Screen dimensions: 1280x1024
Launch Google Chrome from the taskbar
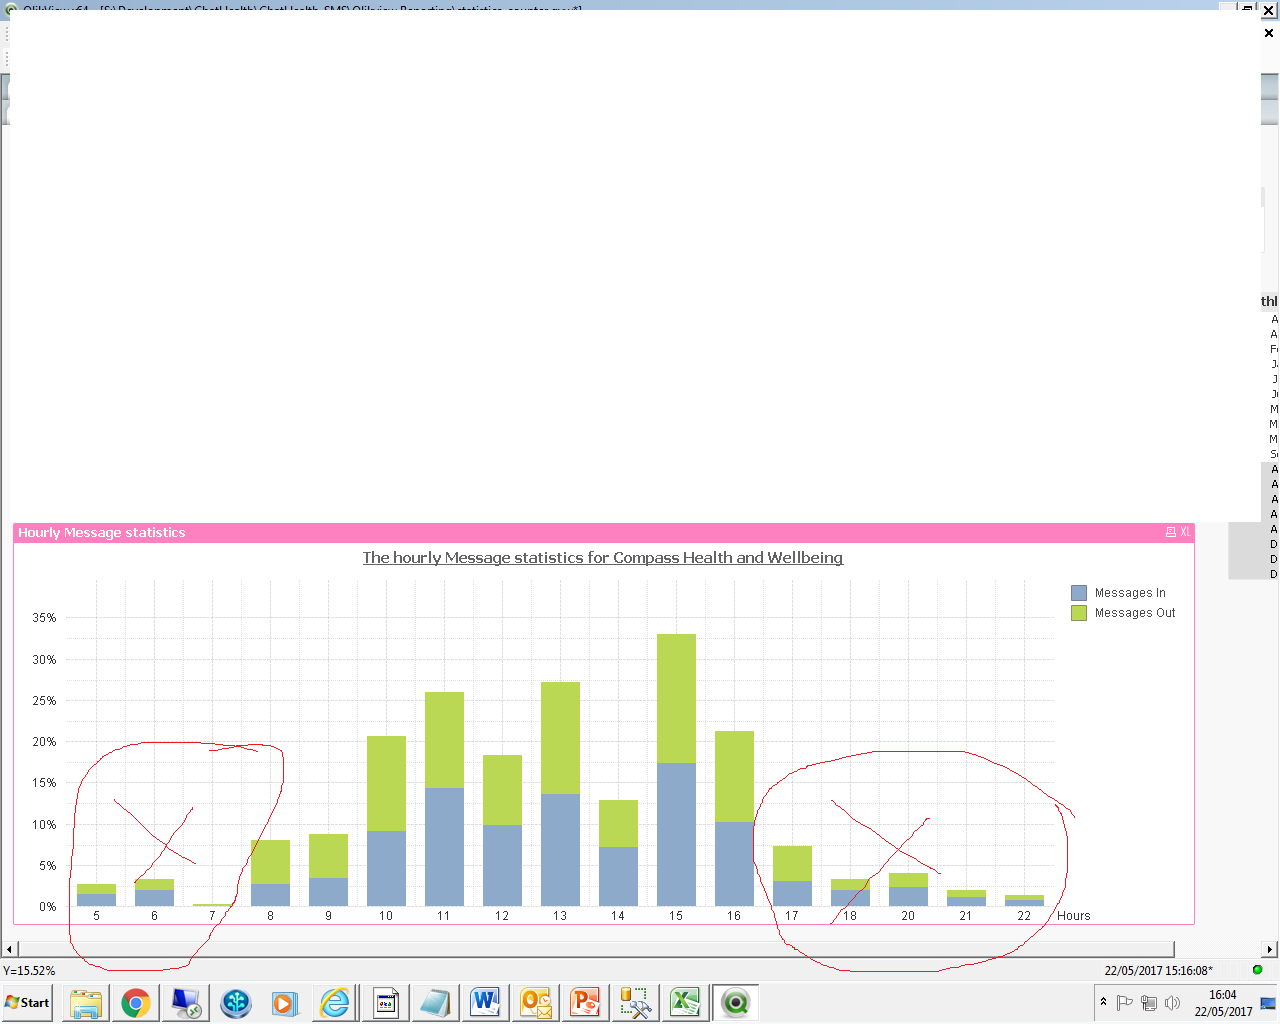[x=136, y=1003]
